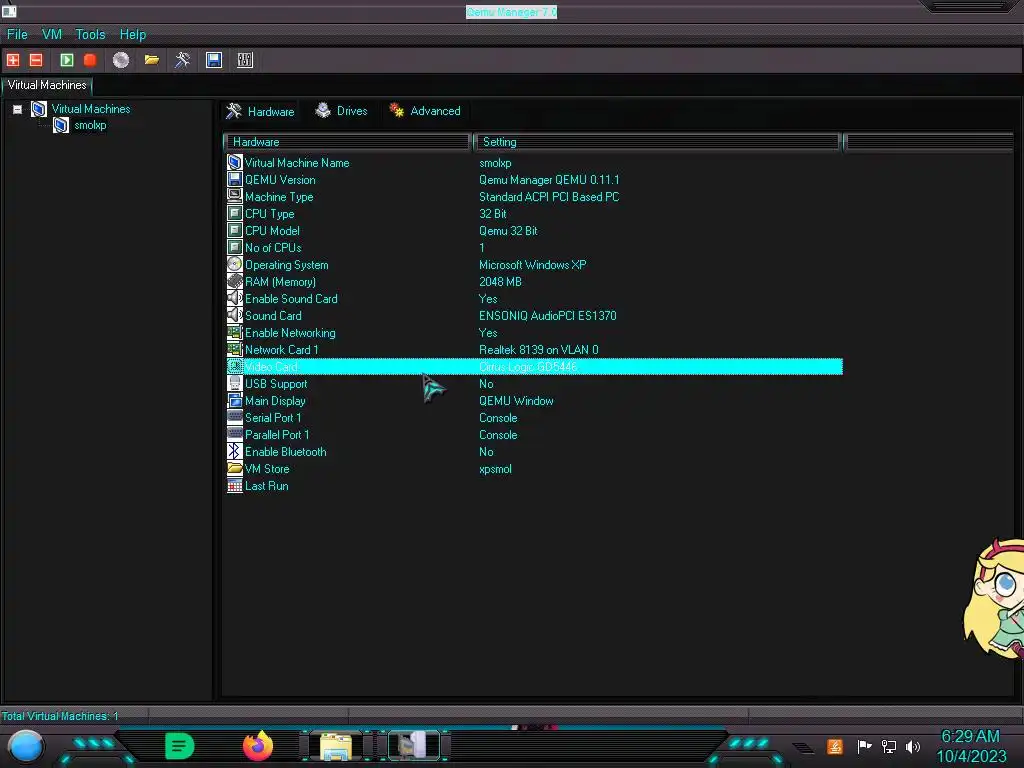Image resolution: width=1024 pixels, height=768 pixels.
Task: Select the Main Display row
Action: 534,400
